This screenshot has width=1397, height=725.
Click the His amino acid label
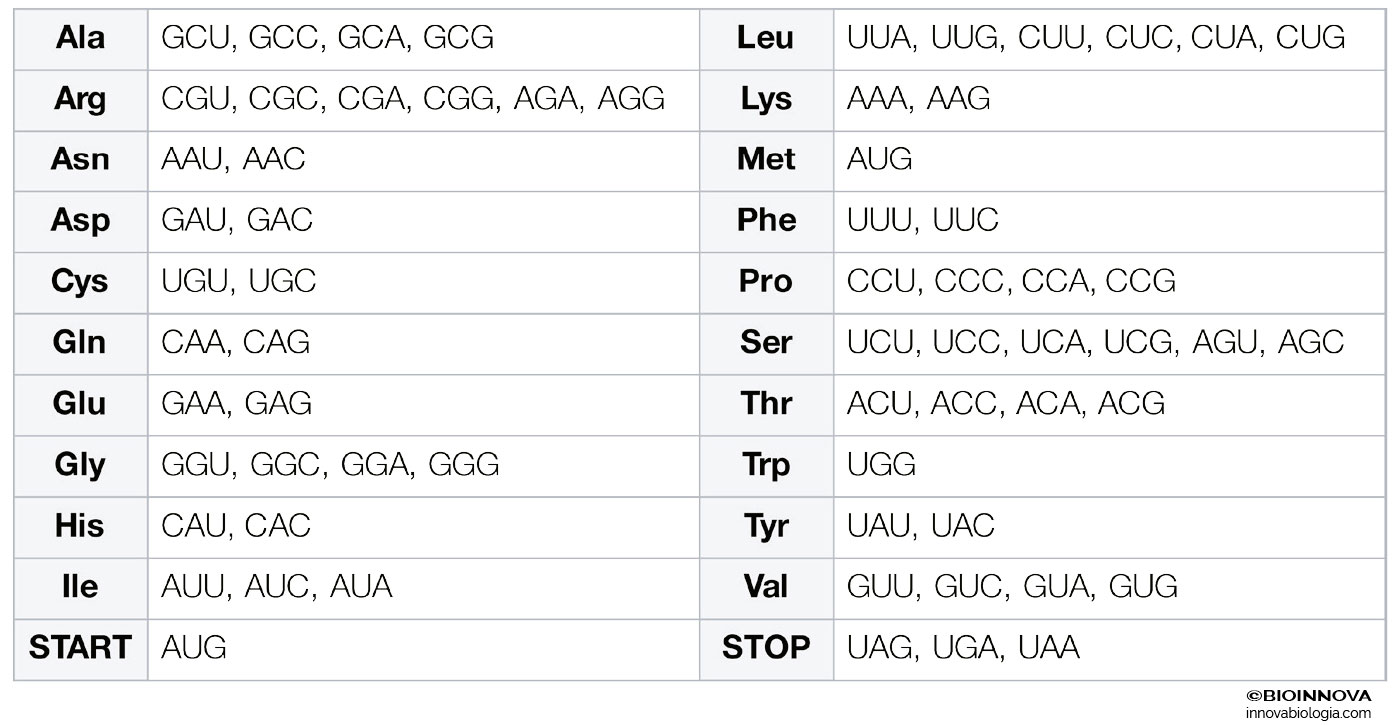pyautogui.click(x=80, y=525)
